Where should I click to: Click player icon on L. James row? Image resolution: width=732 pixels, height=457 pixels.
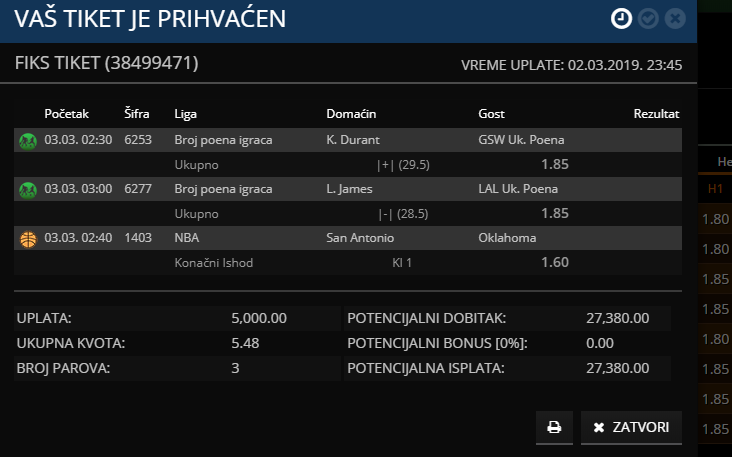pyautogui.click(x=28, y=190)
